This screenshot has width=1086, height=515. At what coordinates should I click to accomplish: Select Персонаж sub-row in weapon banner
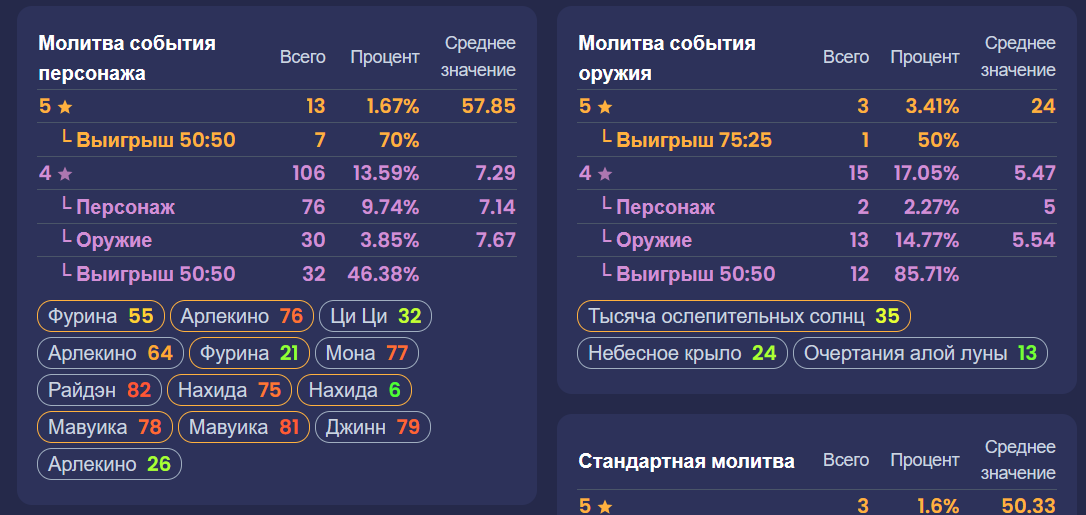[x=817, y=207]
